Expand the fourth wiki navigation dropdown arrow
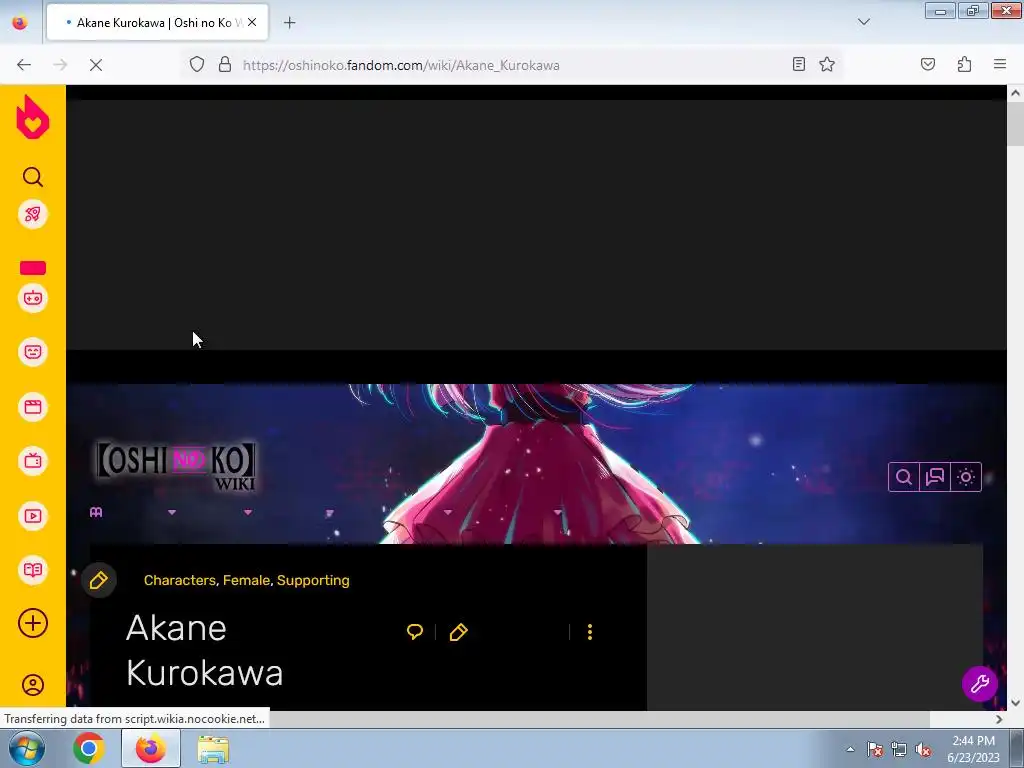Viewport: 1024px width, 768px height. pyautogui.click(x=447, y=513)
